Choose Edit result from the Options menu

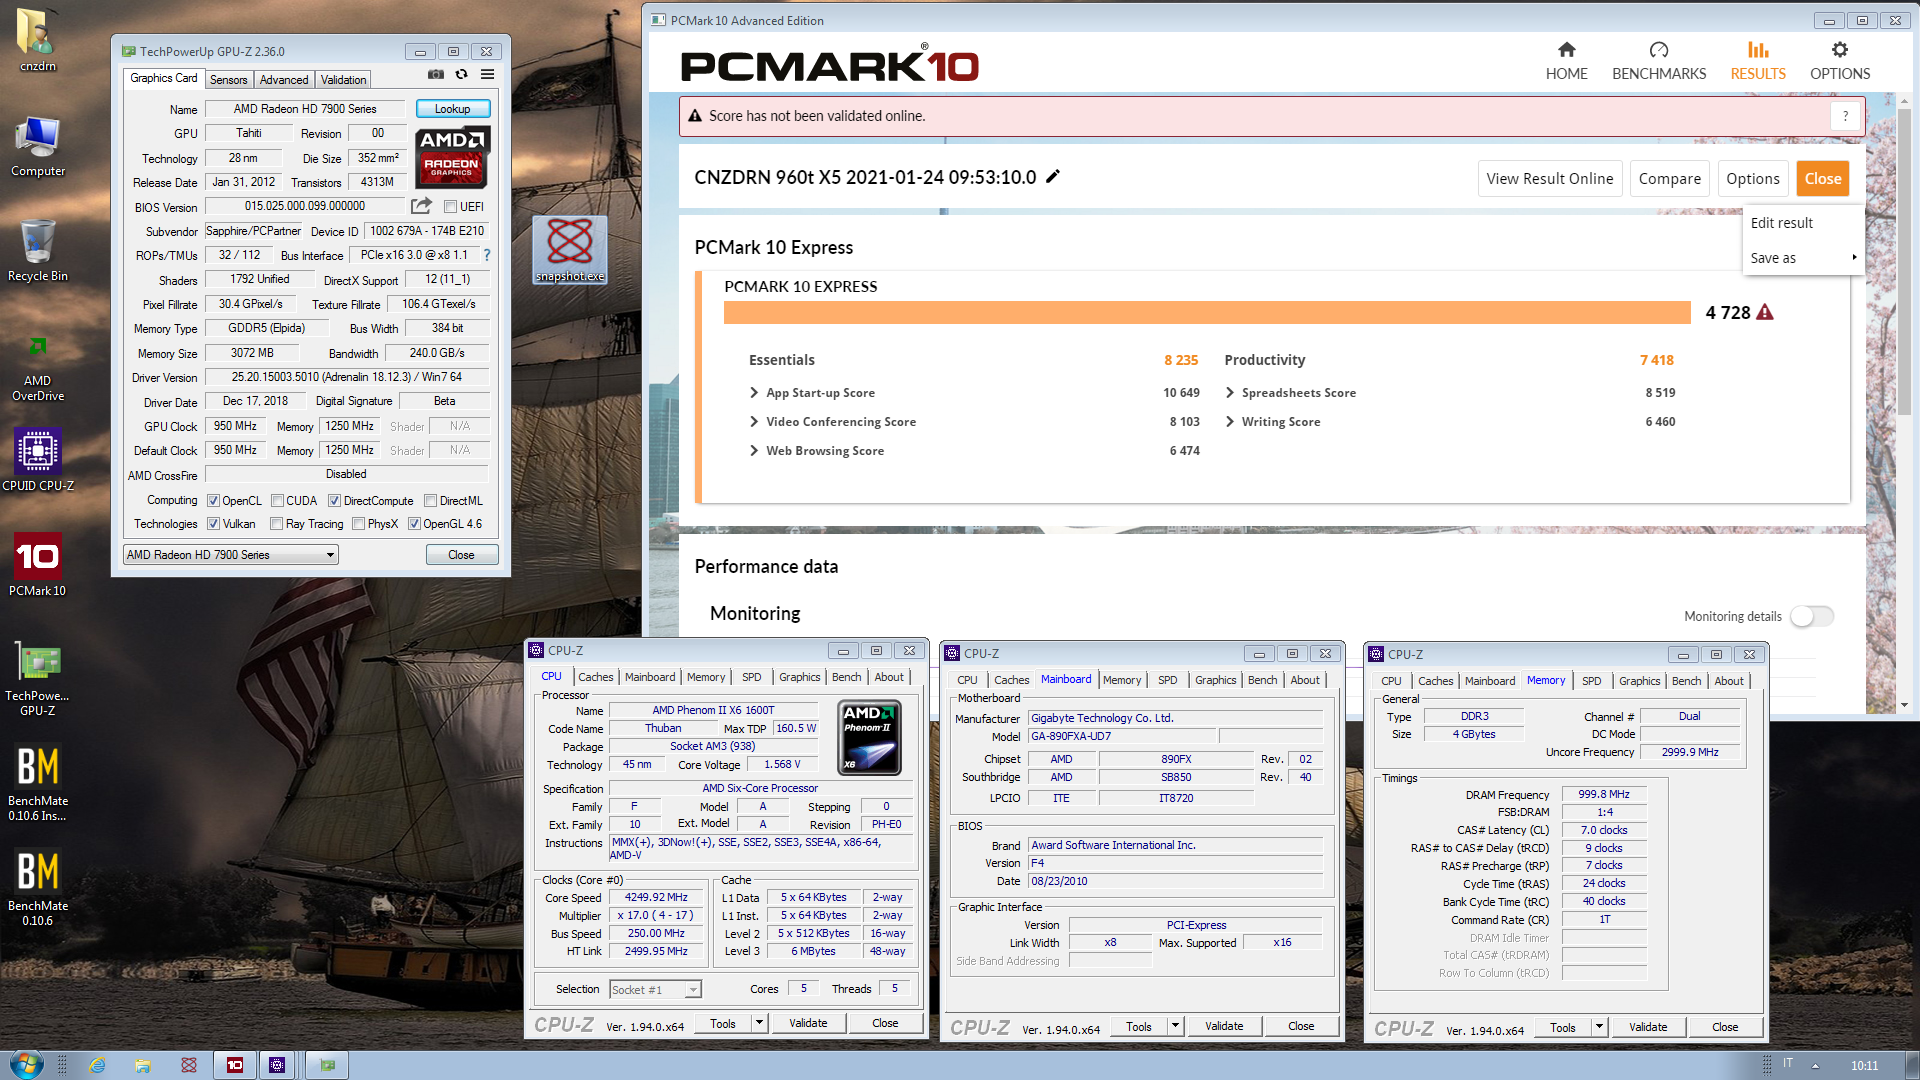1781,223
